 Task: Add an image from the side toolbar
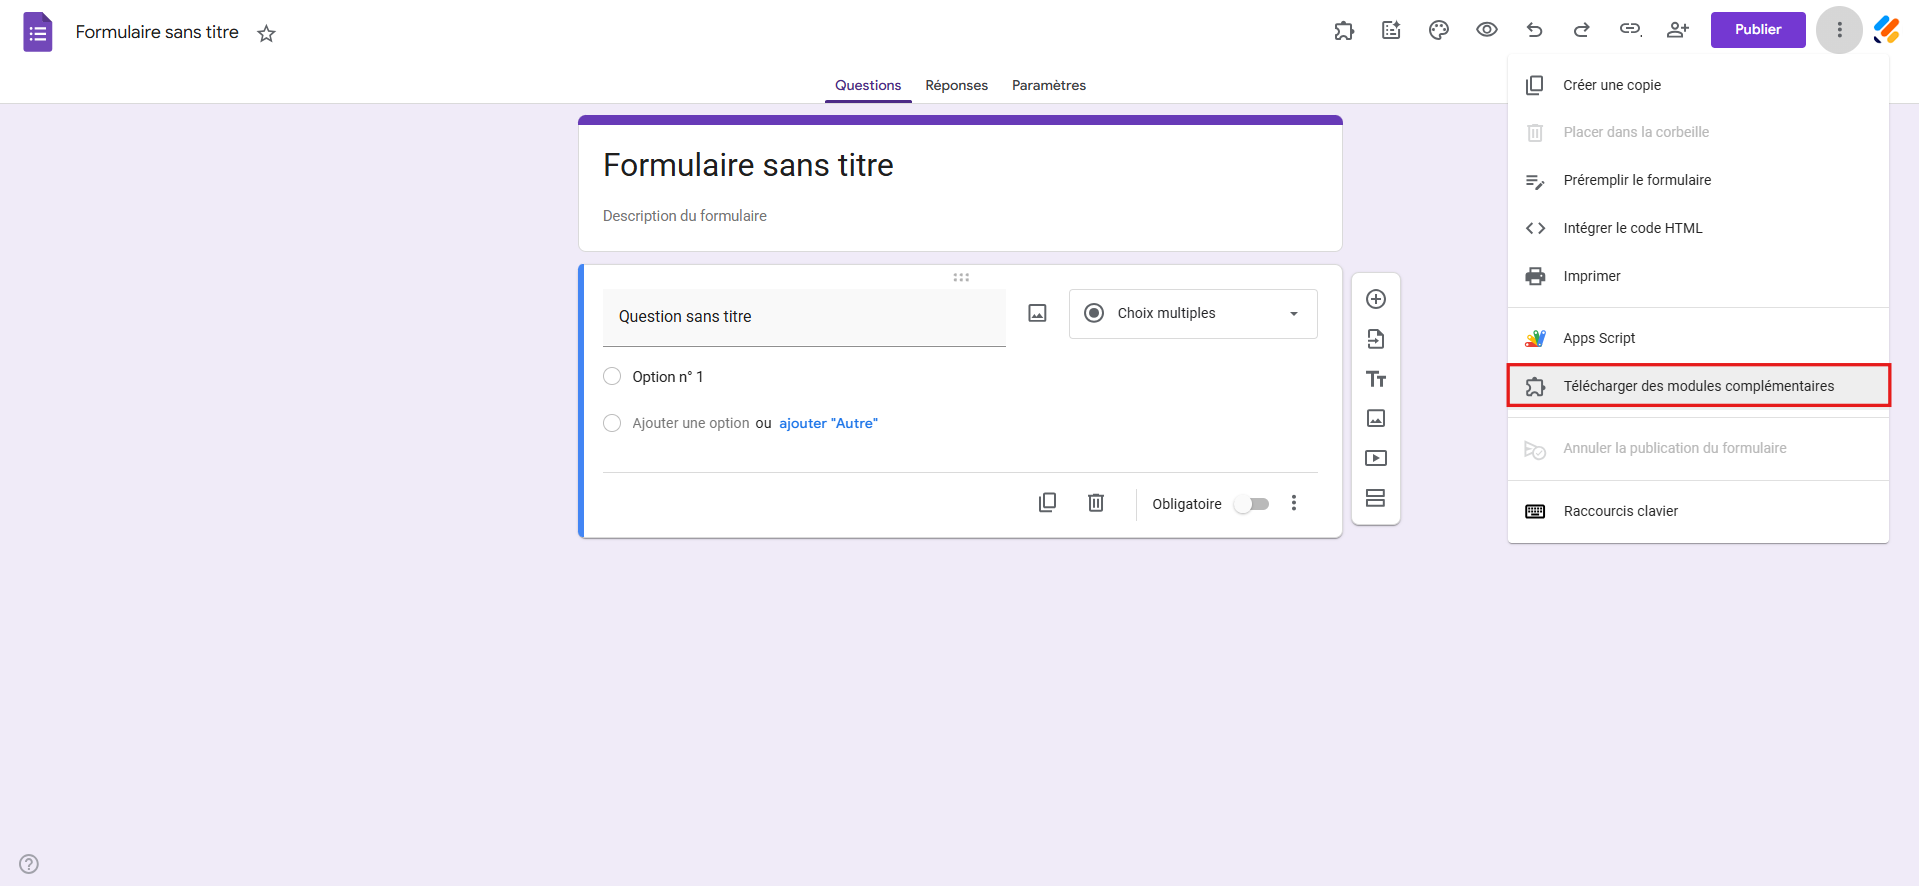1376,418
